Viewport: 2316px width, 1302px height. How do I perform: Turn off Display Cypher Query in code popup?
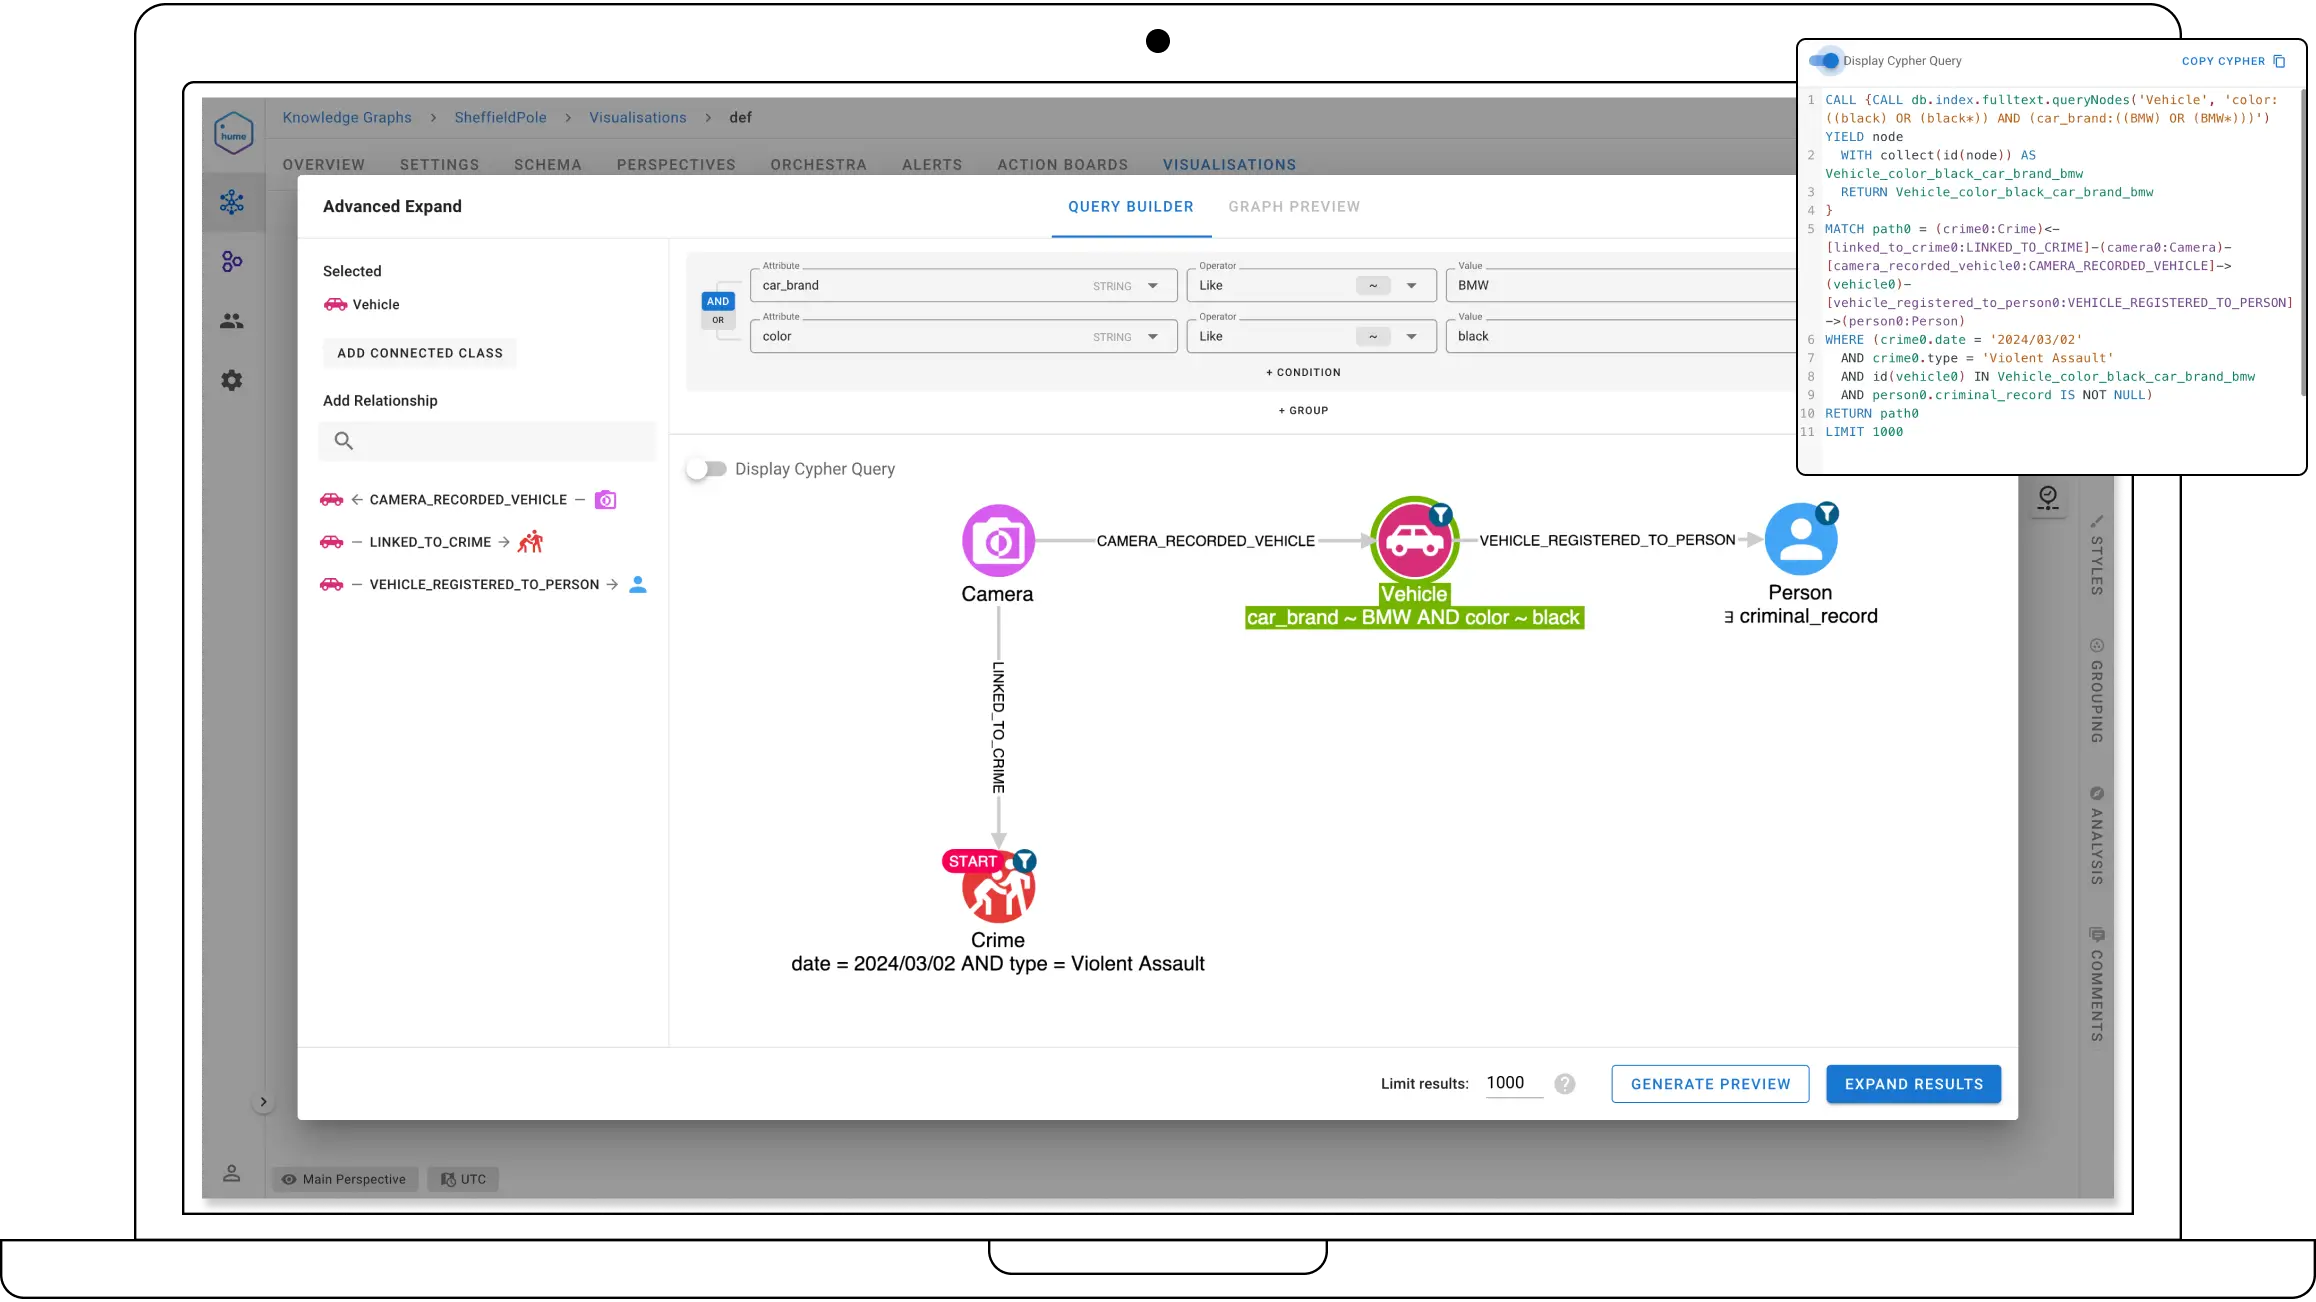coord(1824,61)
